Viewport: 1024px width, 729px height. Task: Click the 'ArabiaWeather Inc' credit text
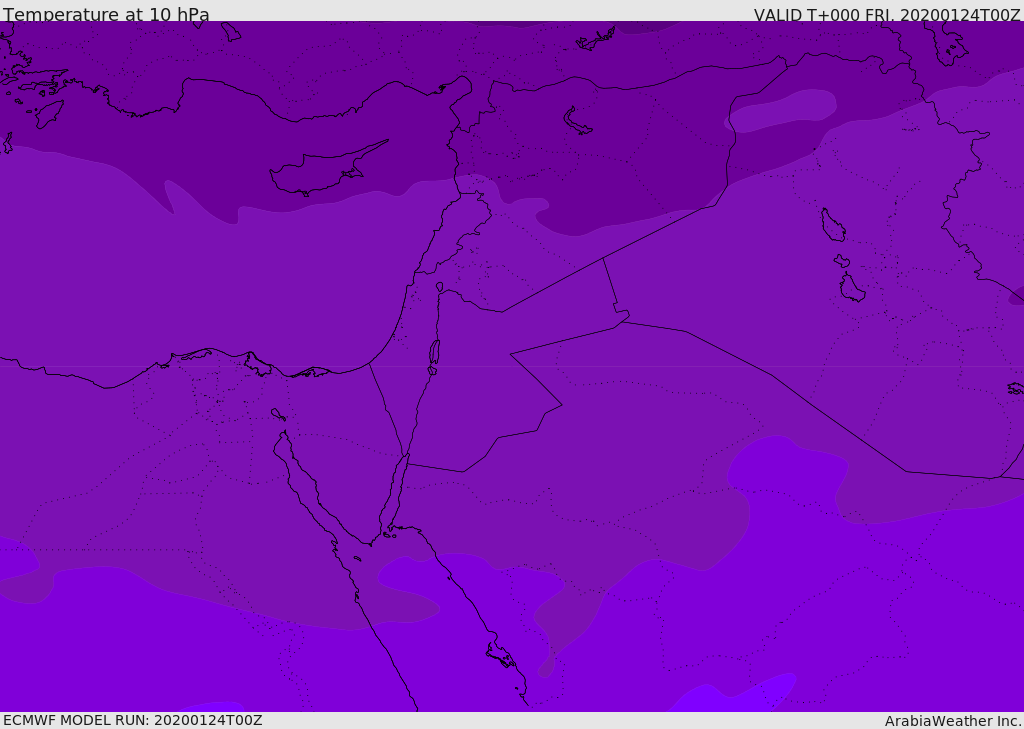(x=952, y=721)
